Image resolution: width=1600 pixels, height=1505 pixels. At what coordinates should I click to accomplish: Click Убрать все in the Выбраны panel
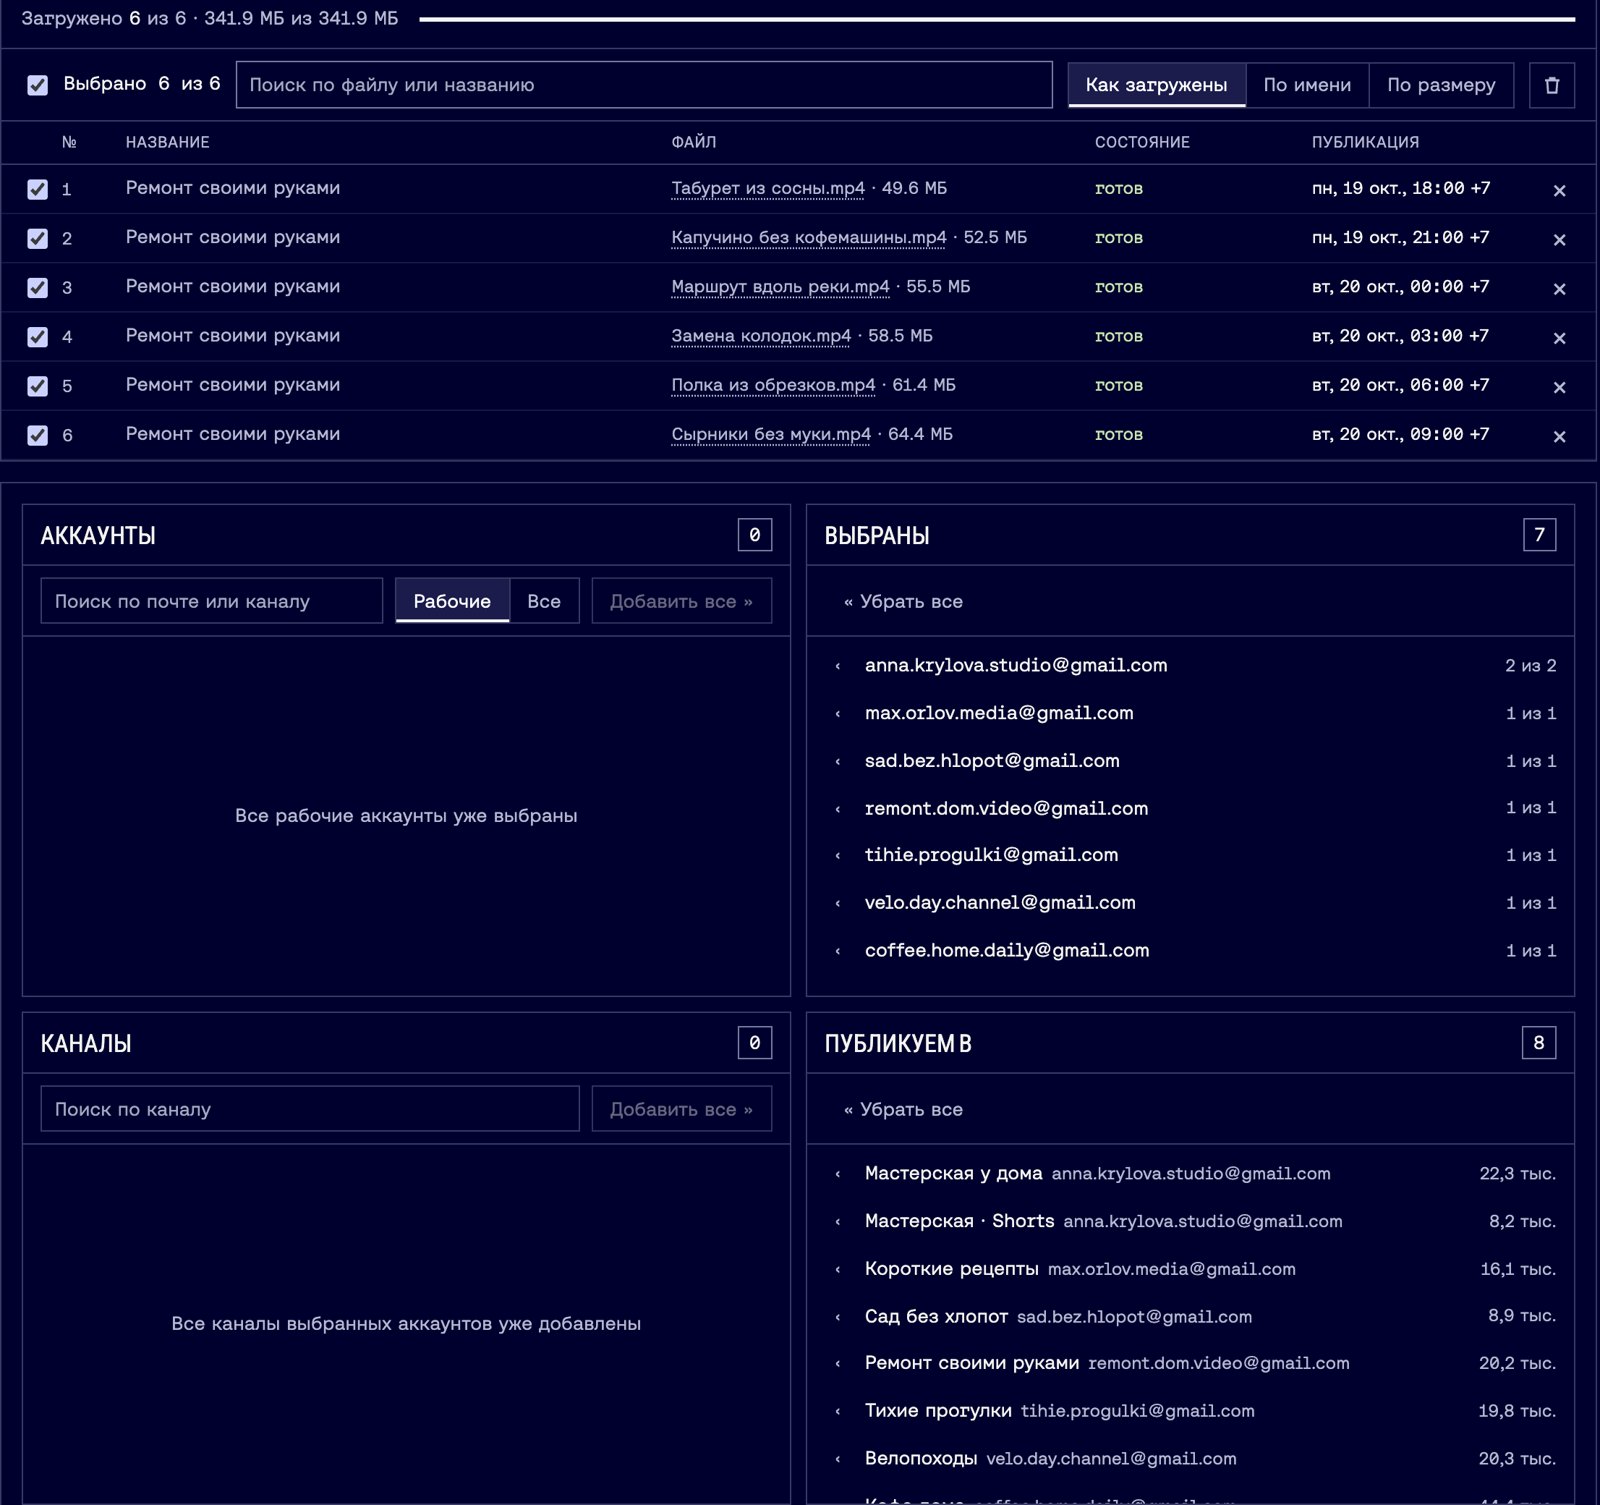pyautogui.click(x=903, y=601)
